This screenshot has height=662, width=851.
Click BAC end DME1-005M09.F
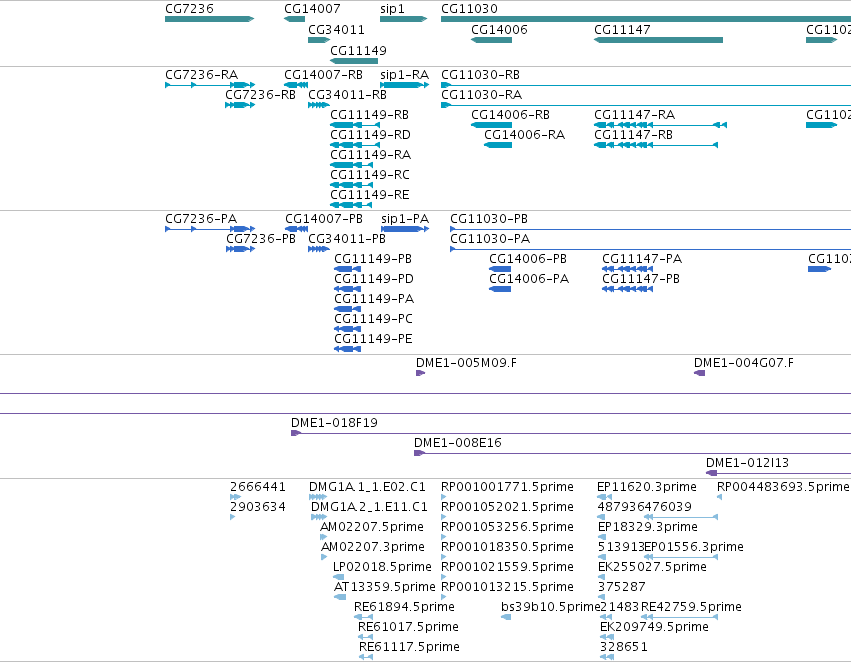(420, 373)
